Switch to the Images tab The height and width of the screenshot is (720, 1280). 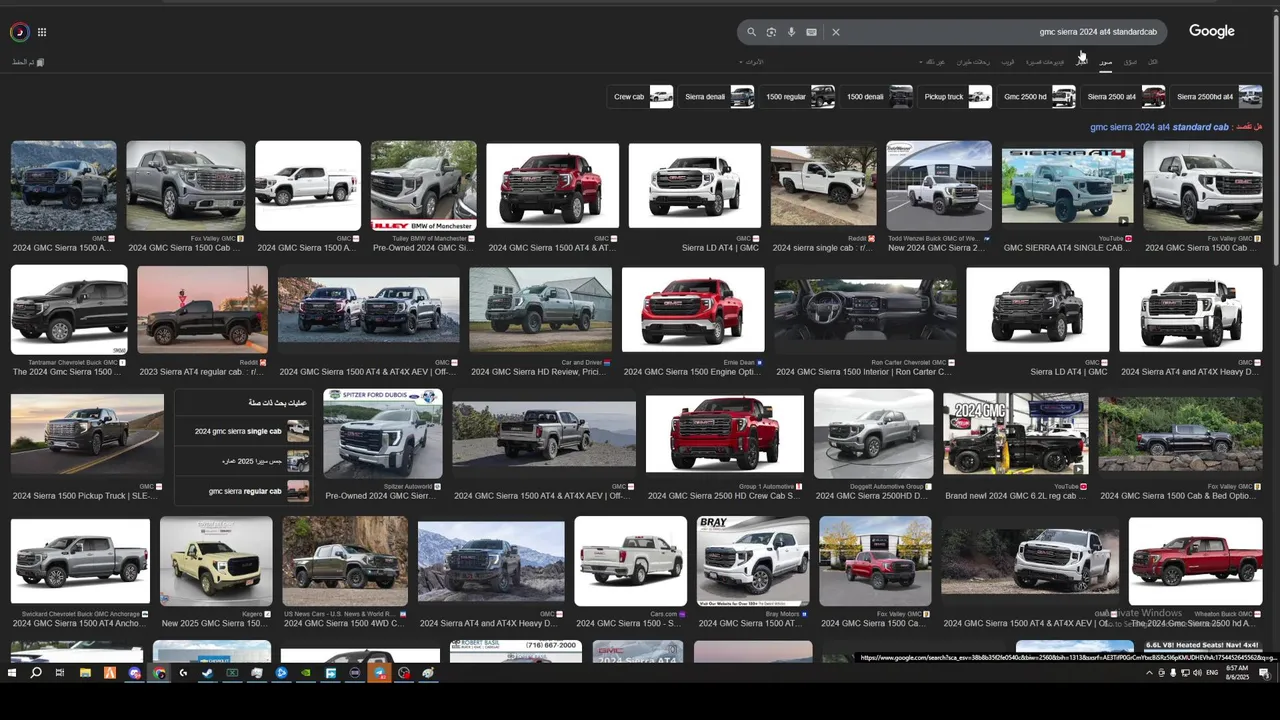tap(1105, 62)
